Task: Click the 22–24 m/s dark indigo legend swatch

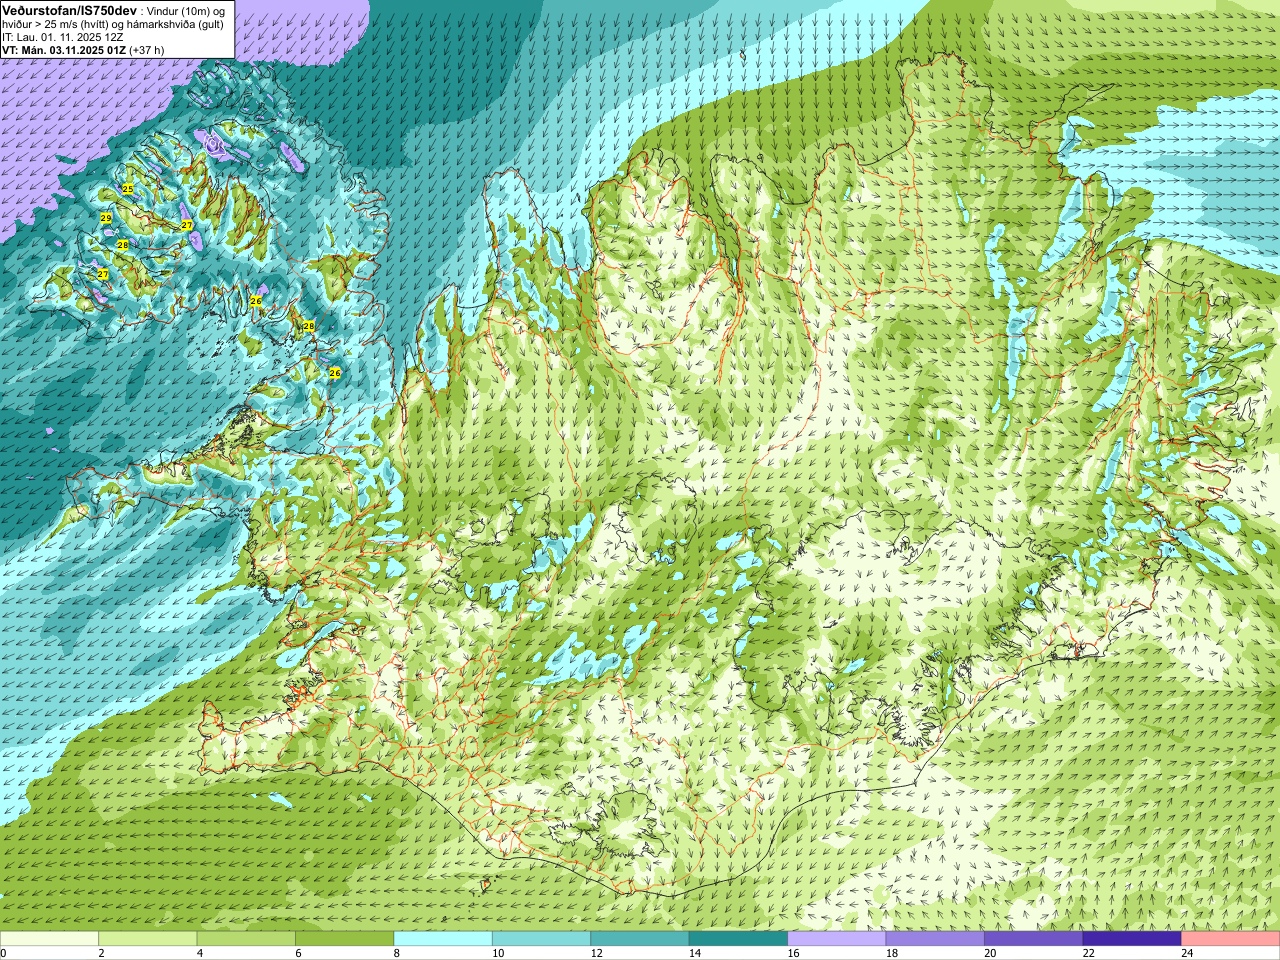Action: coord(1132,939)
